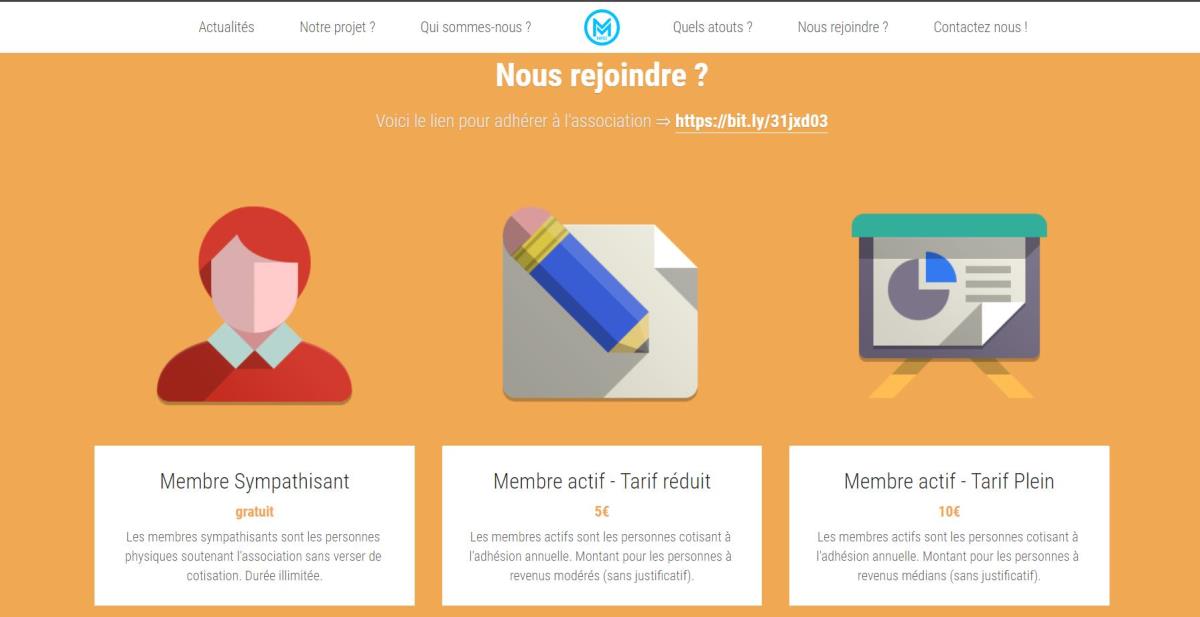This screenshot has width=1200, height=617.
Task: Click the sympathisants description paragraph
Action: (254, 557)
